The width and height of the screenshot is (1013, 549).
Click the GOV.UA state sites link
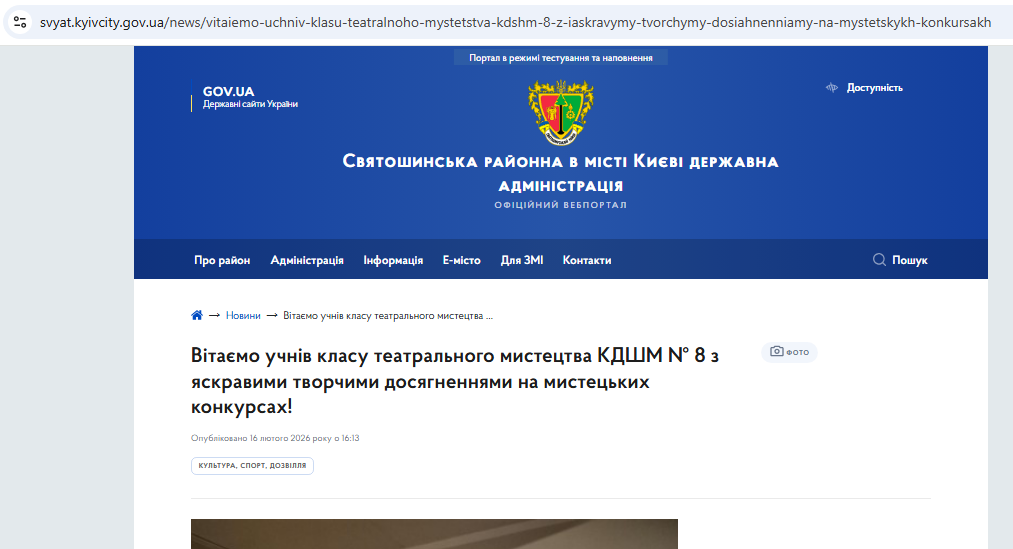click(250, 97)
